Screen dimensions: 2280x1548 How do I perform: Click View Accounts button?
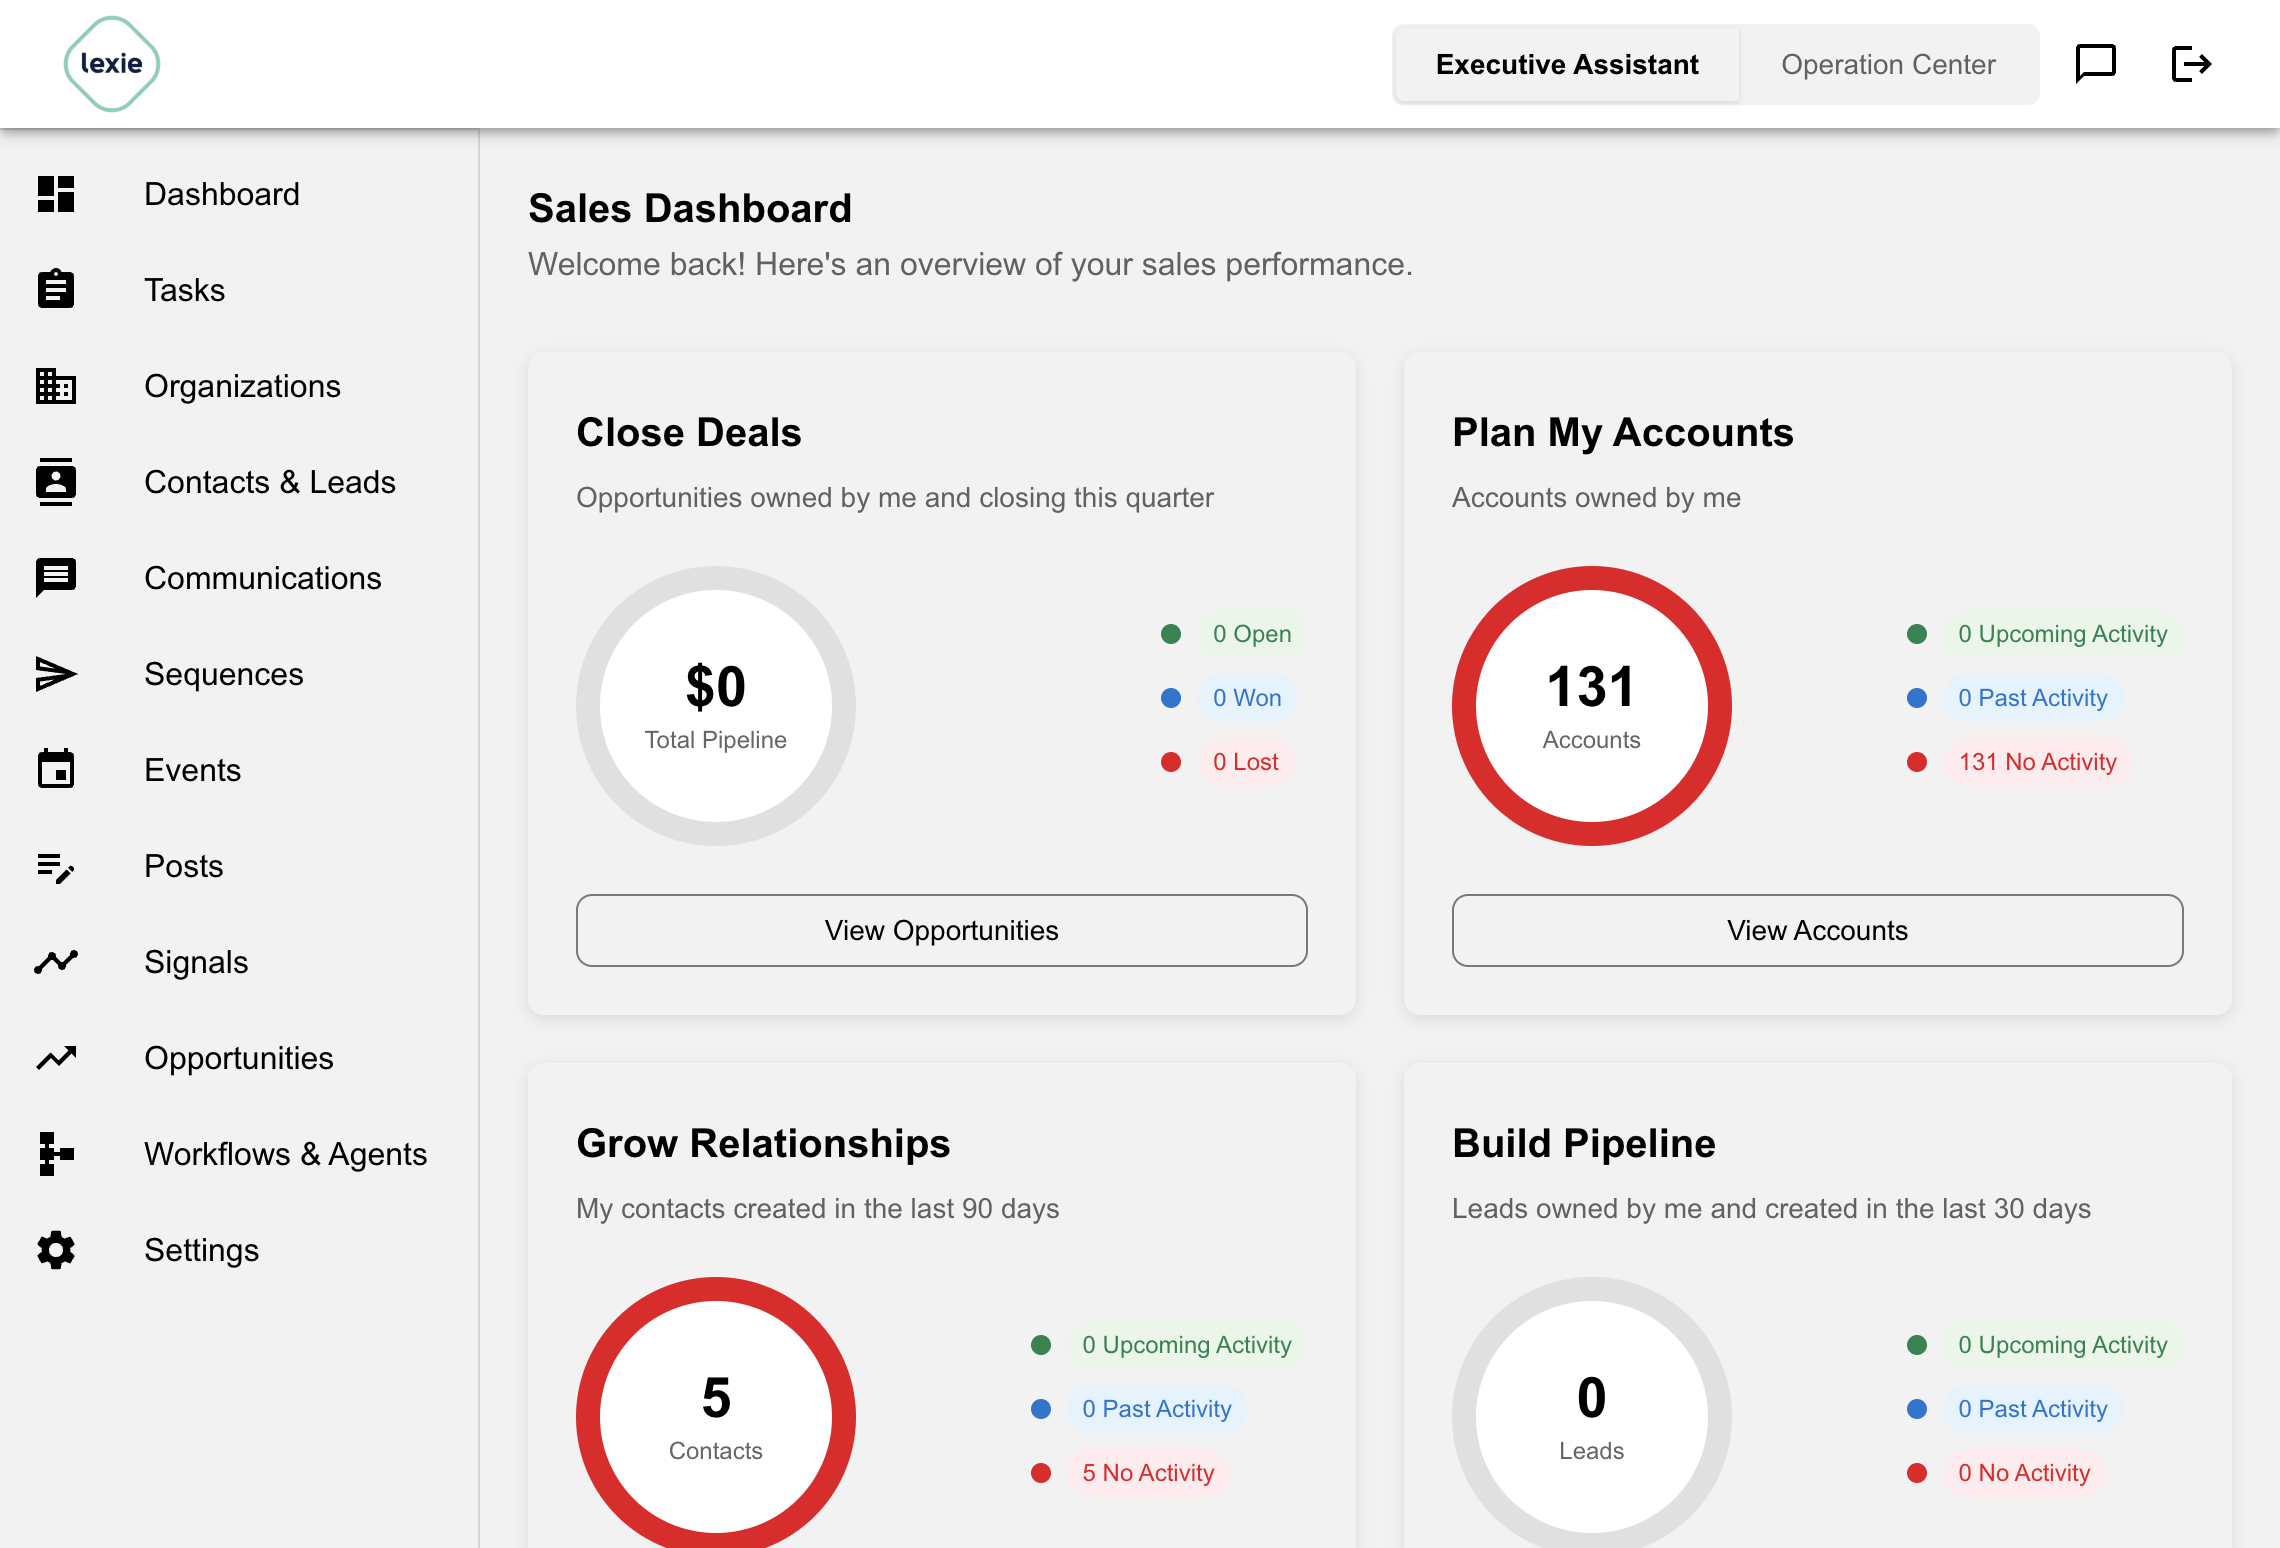(1818, 930)
